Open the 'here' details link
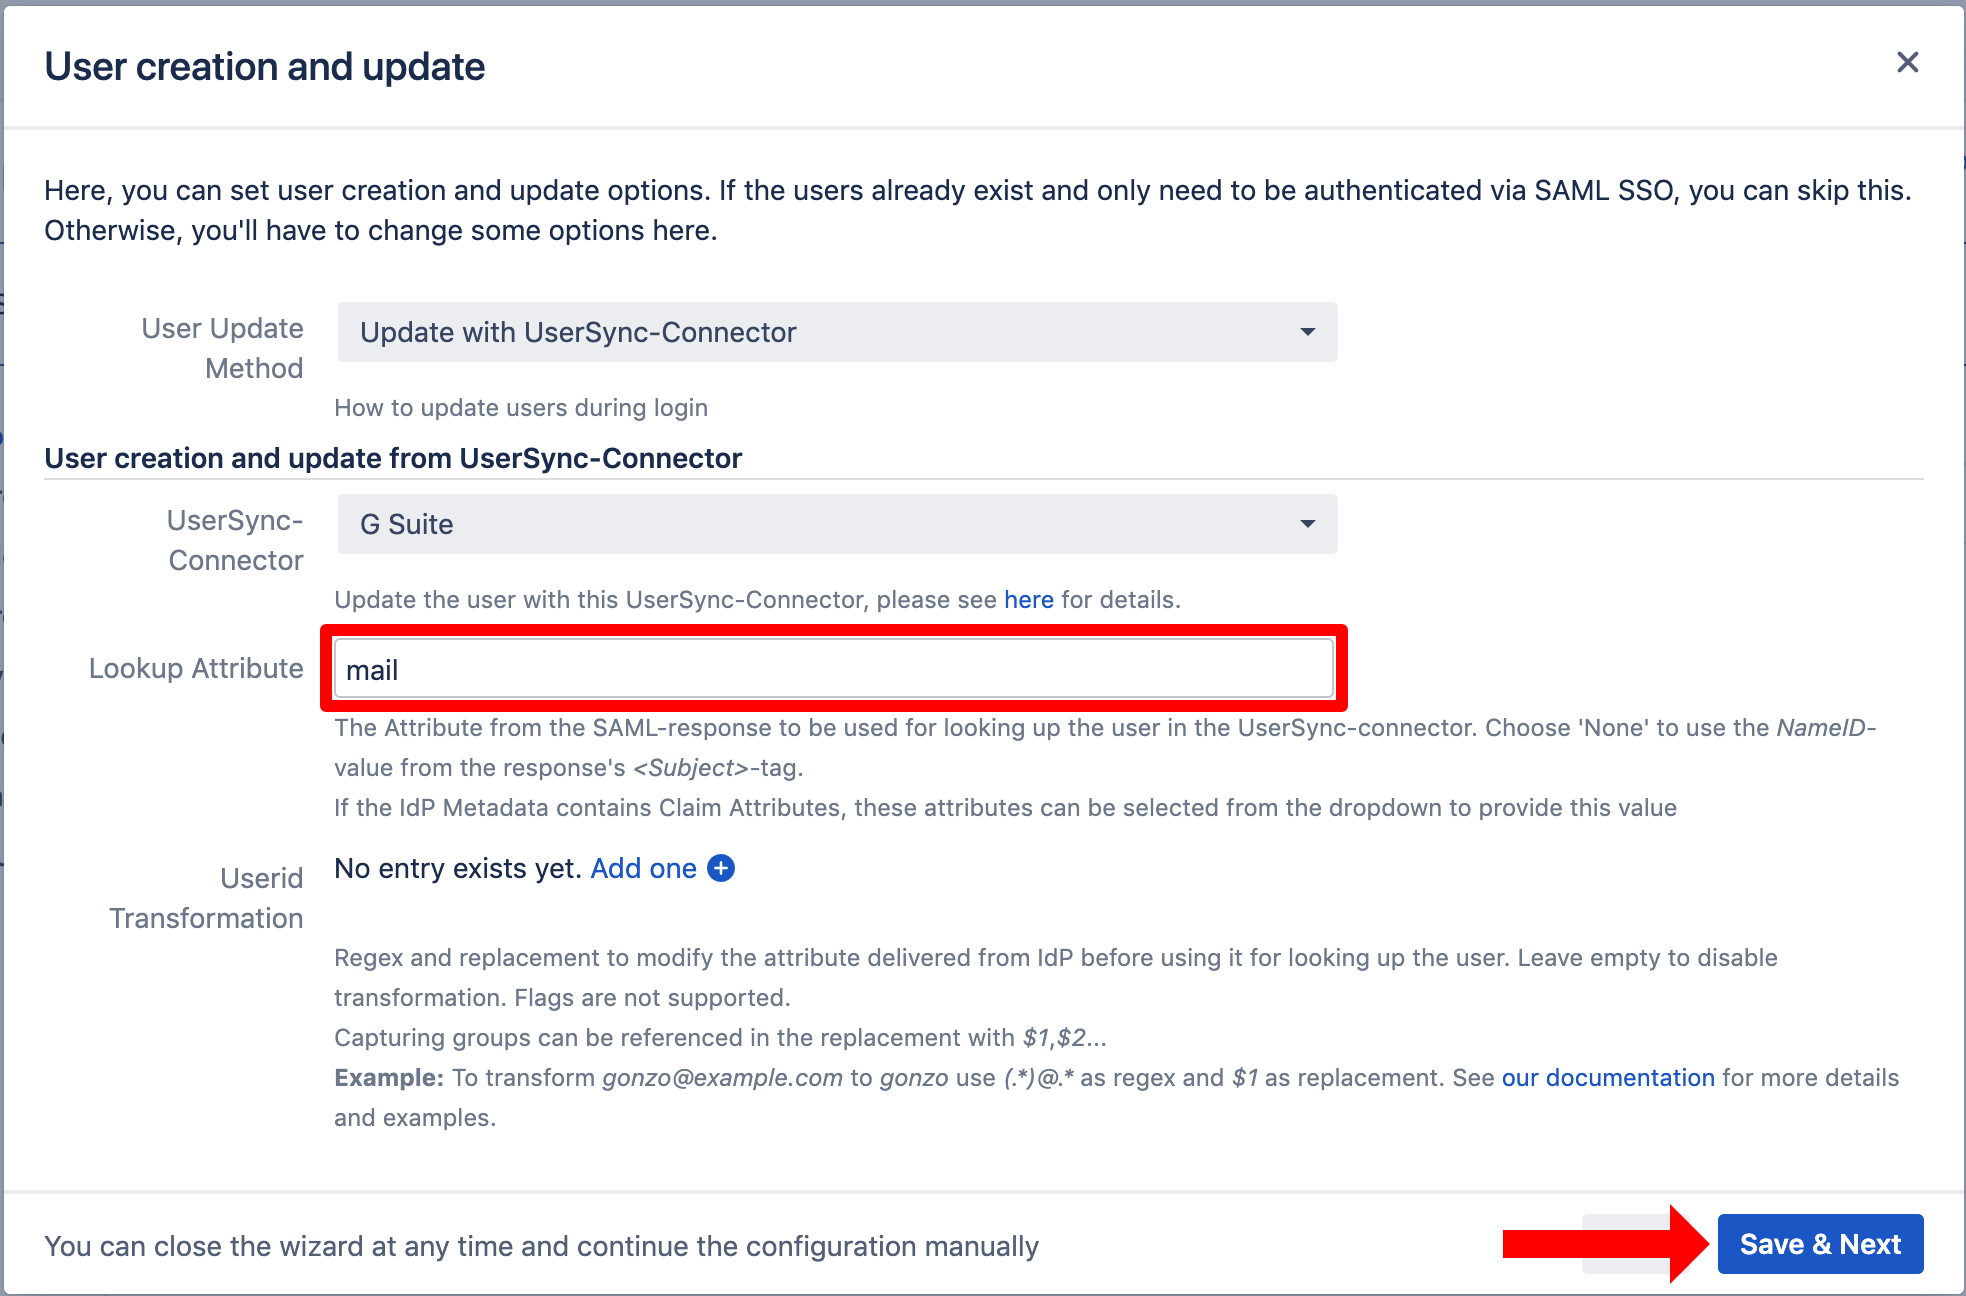The width and height of the screenshot is (1966, 1296). (1028, 600)
